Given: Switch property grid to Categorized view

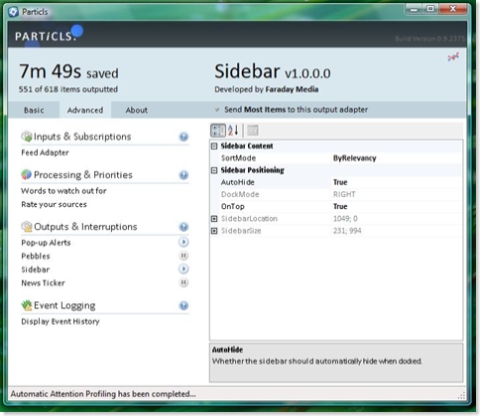Looking at the screenshot, I should click(x=218, y=130).
